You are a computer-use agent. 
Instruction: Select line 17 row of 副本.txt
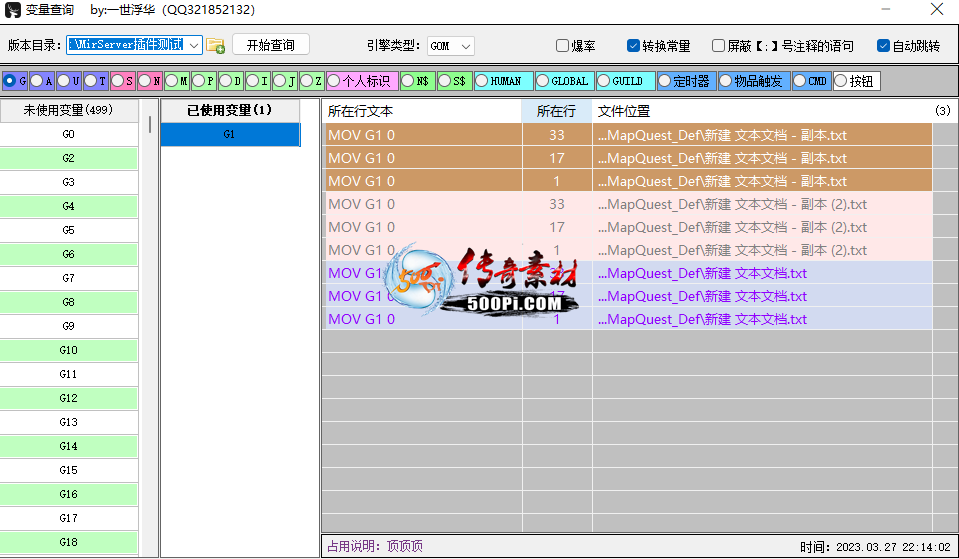[x=627, y=158]
